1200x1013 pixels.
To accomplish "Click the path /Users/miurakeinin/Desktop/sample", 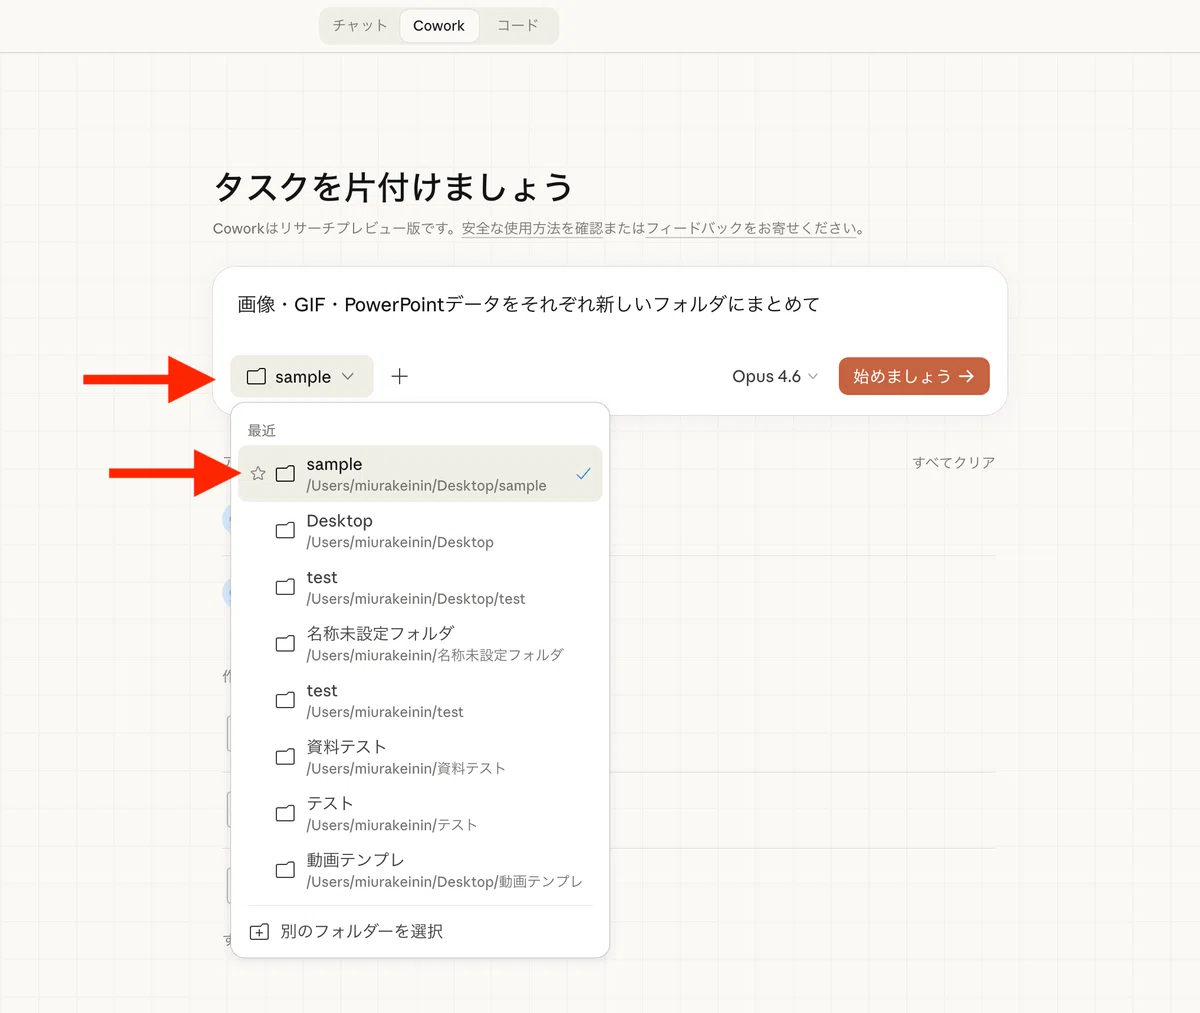I will (426, 485).
